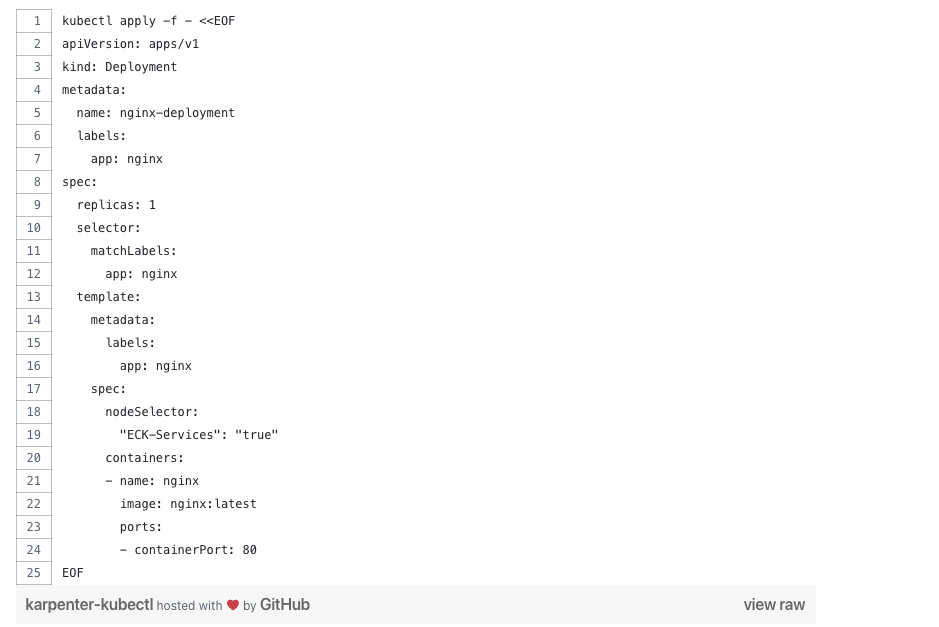This screenshot has height=627, width=939.
Task: Click the 'matchLabels:' code line
Action: [x=134, y=251]
